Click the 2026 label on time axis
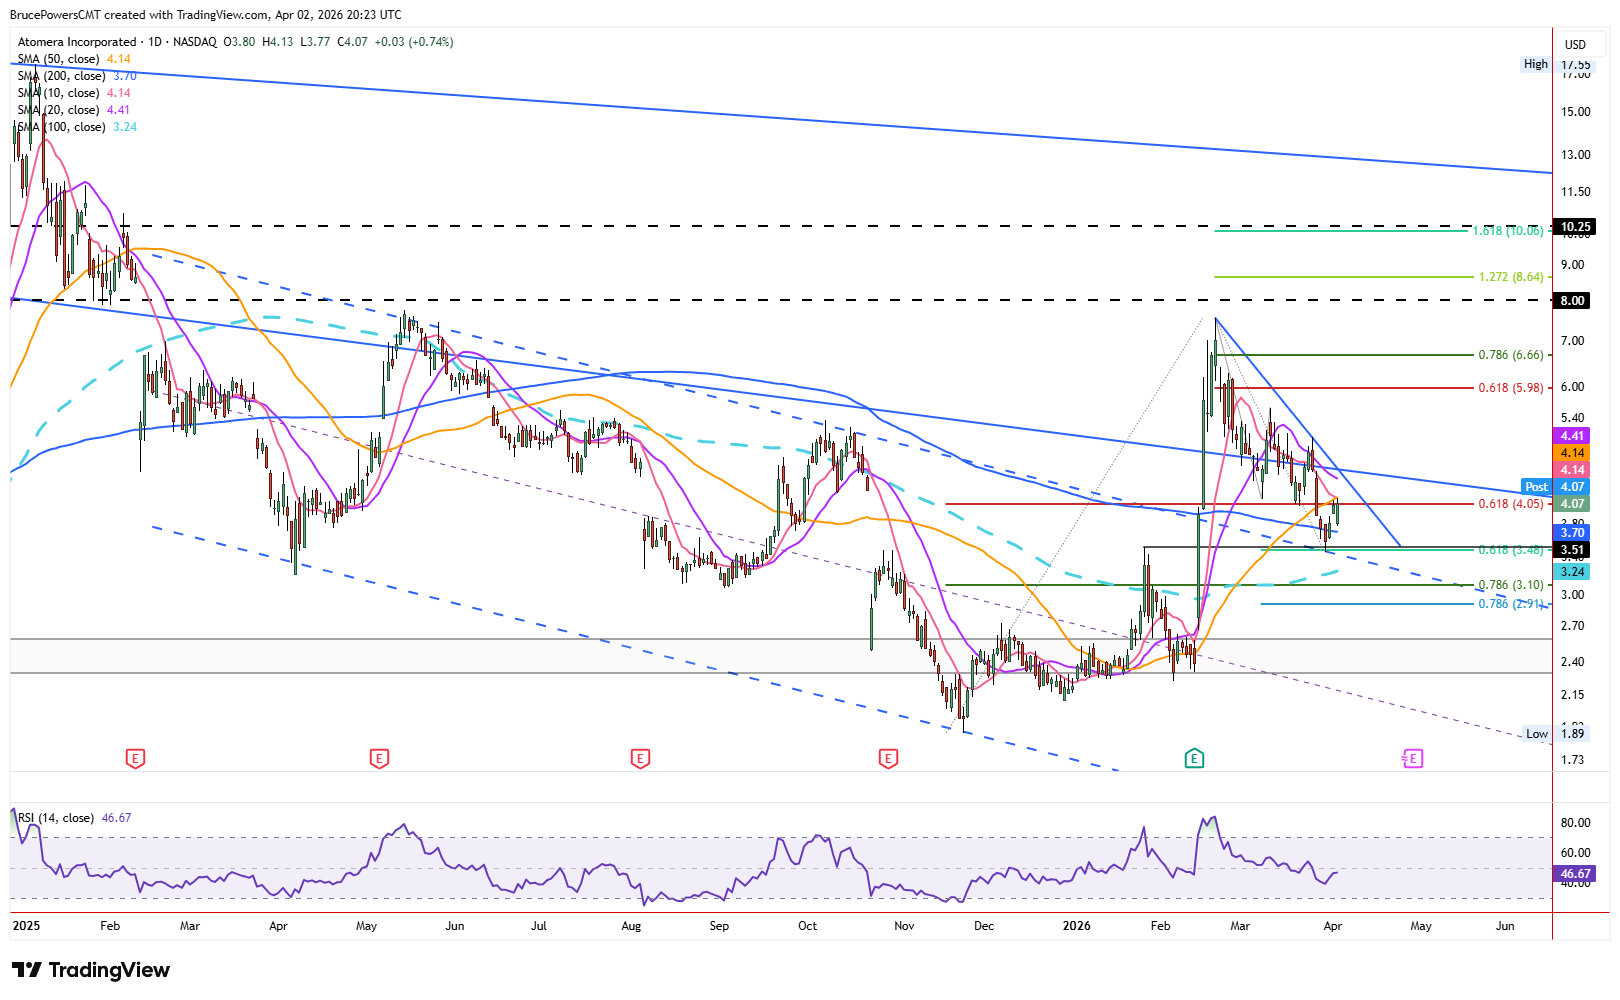 point(1077,926)
